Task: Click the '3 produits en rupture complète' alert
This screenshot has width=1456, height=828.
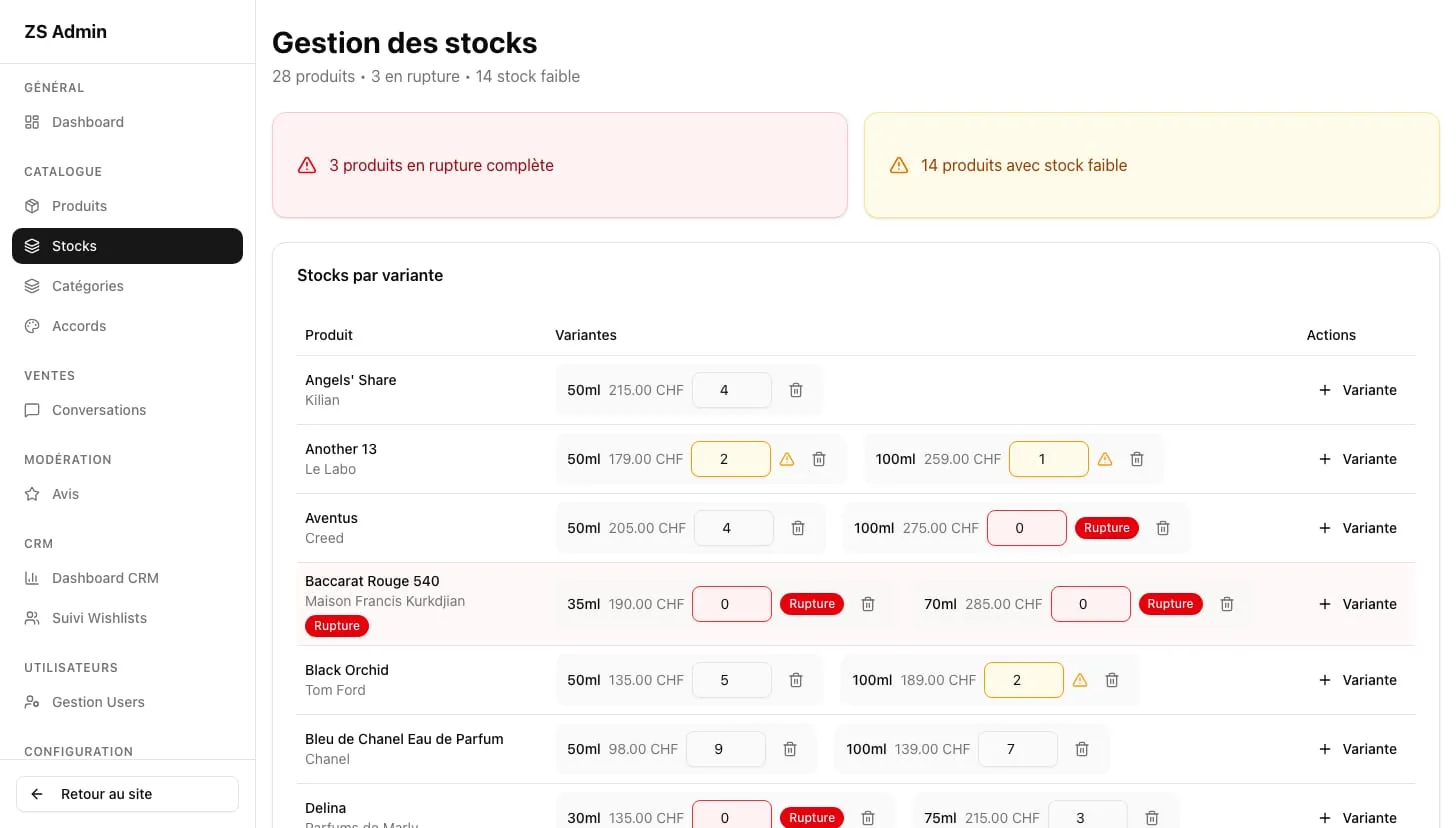Action: (560, 165)
